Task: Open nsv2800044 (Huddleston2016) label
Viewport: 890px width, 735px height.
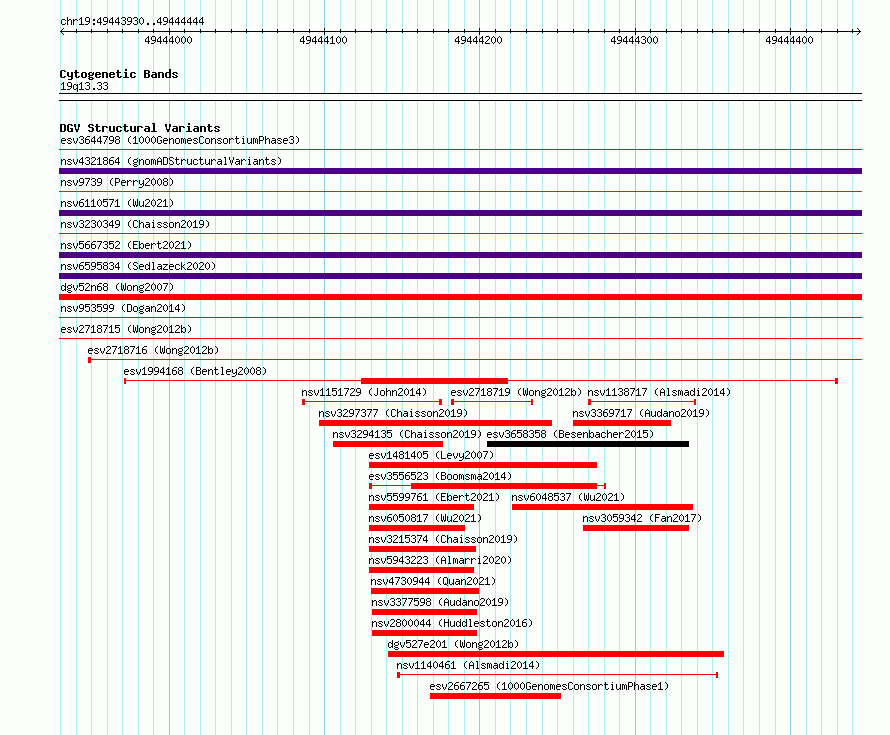Action: click(x=452, y=623)
